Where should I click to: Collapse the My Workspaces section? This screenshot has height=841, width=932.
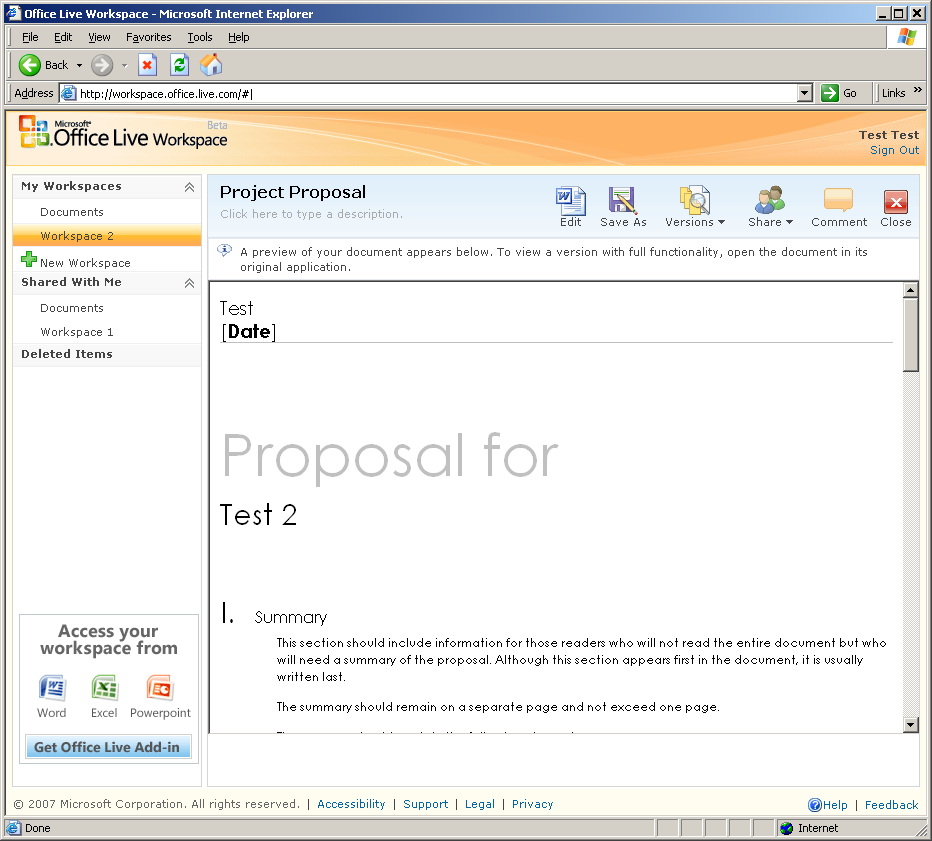[x=190, y=187]
